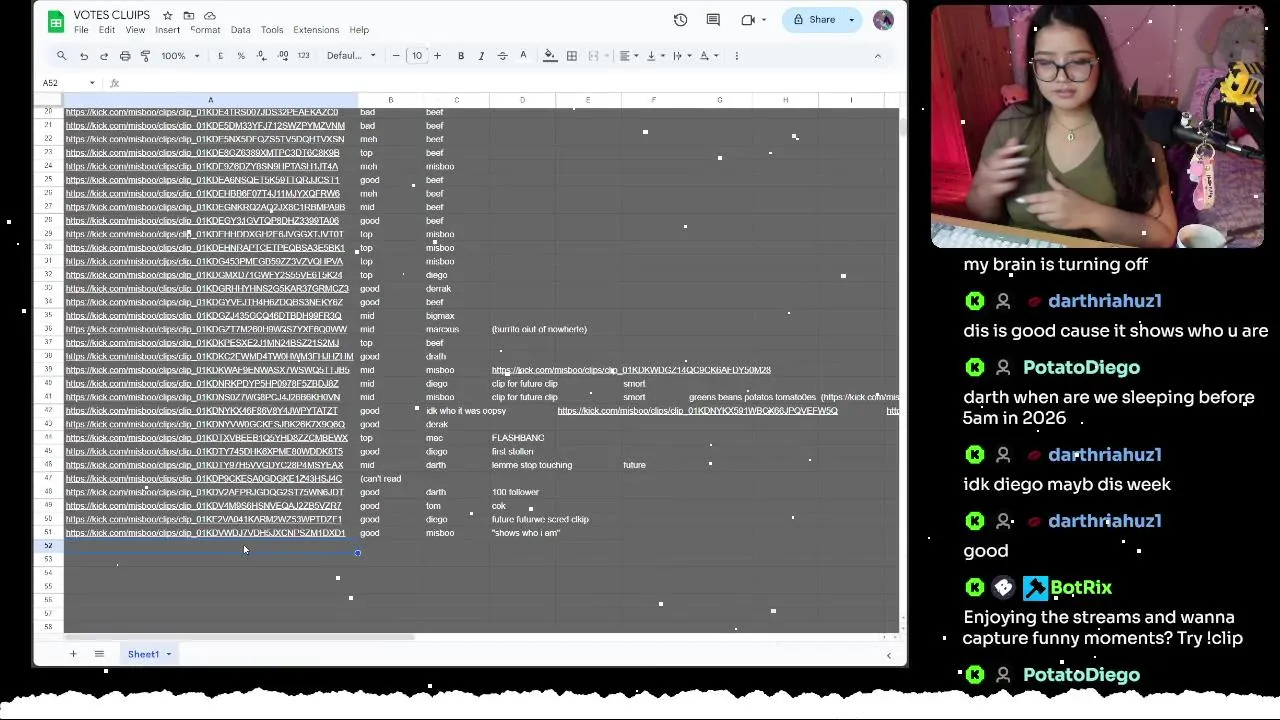Start a Meet call camera icon
1280x720 pixels.
coord(748,20)
